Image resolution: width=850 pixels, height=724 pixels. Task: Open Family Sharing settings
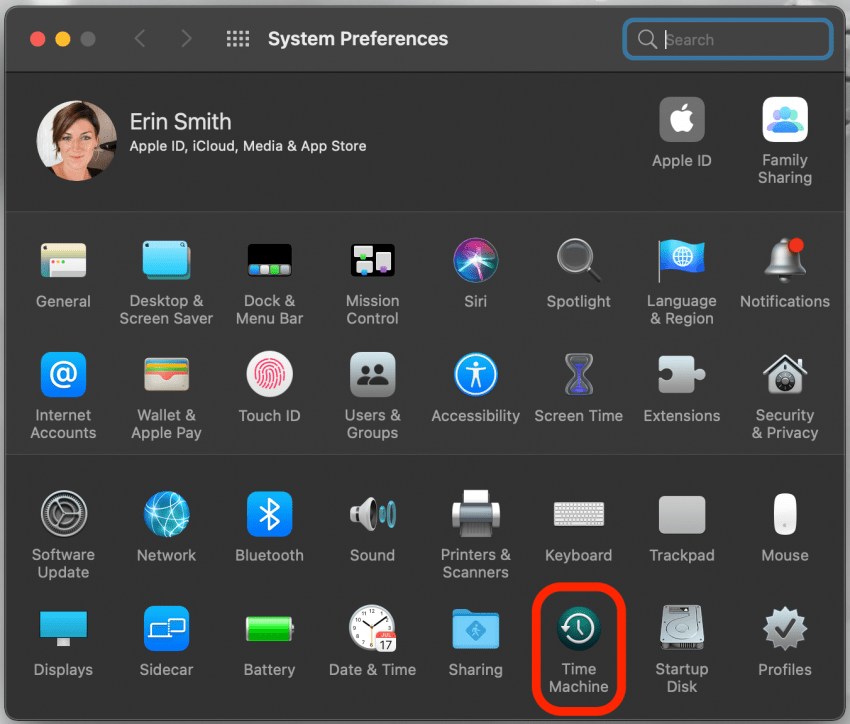coord(784,121)
